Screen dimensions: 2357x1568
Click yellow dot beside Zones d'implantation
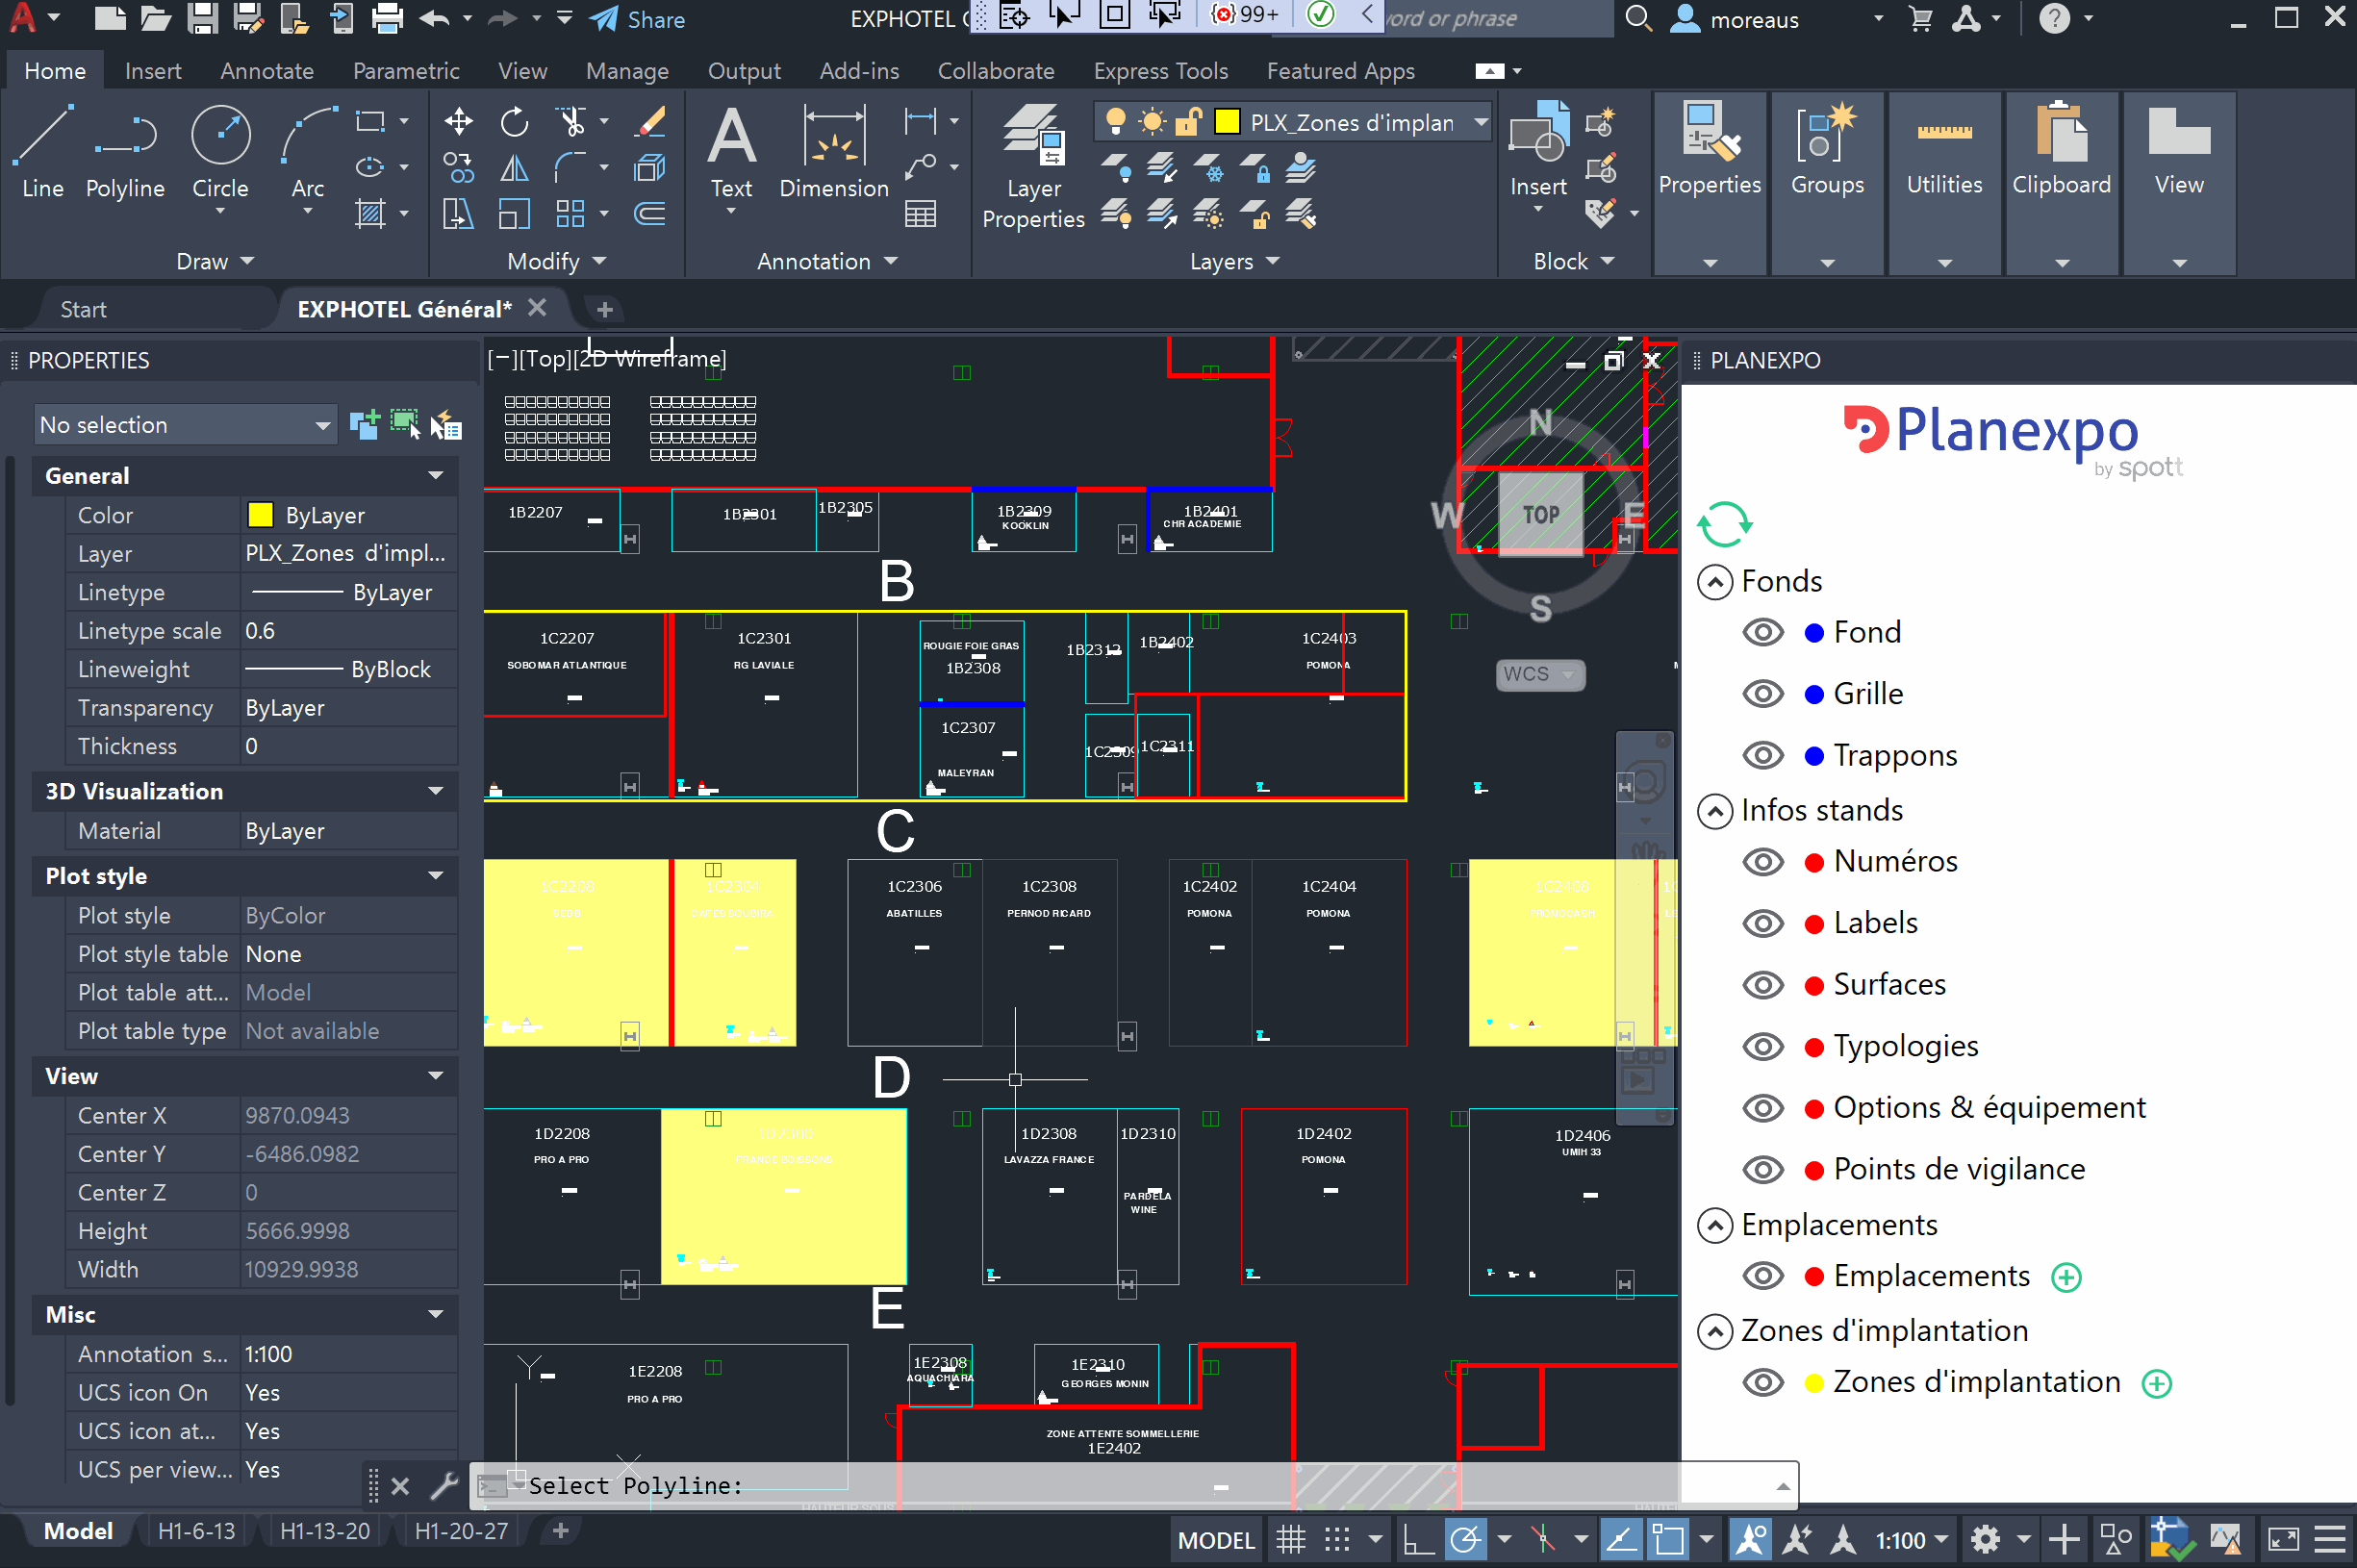[x=1814, y=1384]
